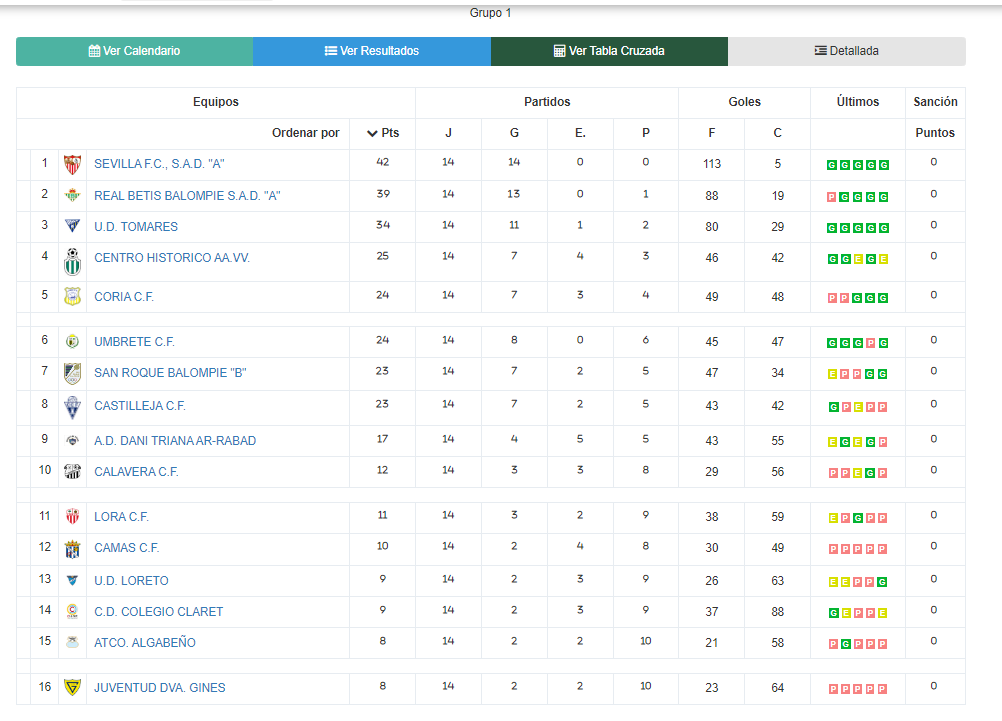Open CALAVERA C.F. team link
Screen dimensions: 1002x721
(136, 472)
